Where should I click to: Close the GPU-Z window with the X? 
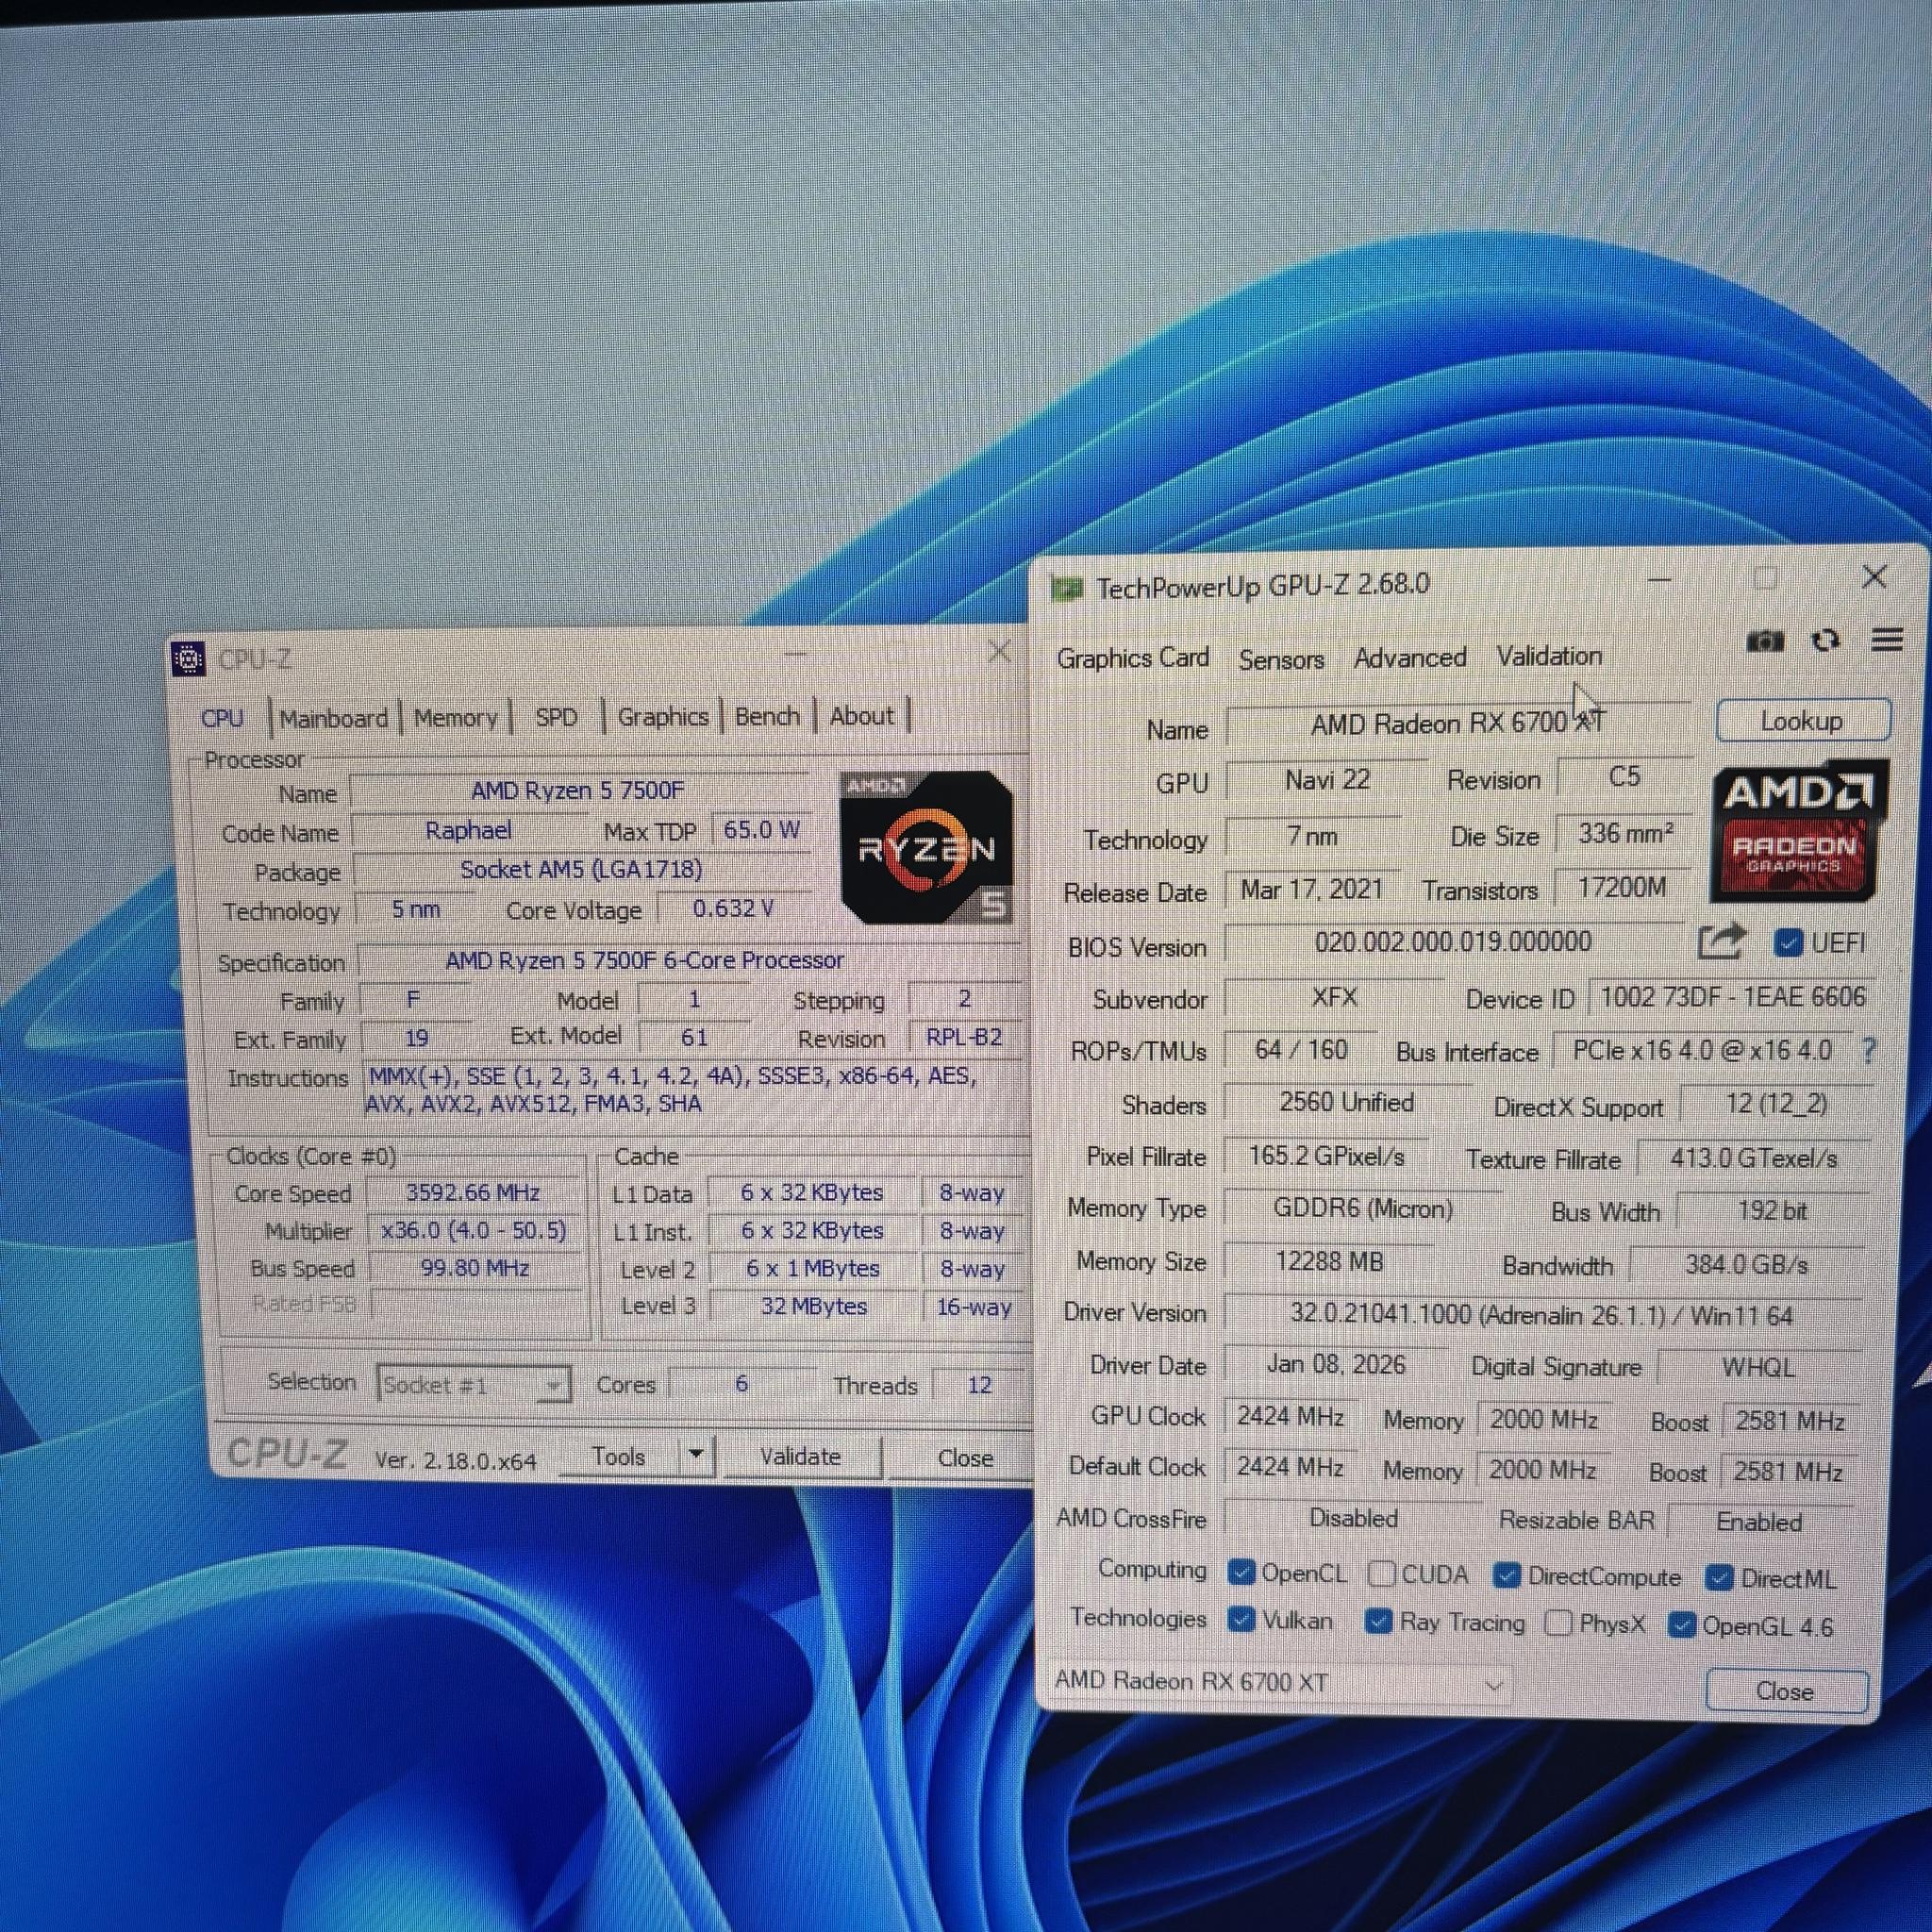click(x=1874, y=577)
